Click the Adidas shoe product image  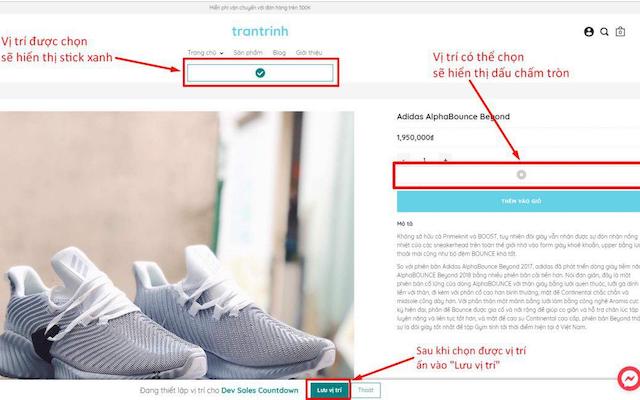click(177, 245)
